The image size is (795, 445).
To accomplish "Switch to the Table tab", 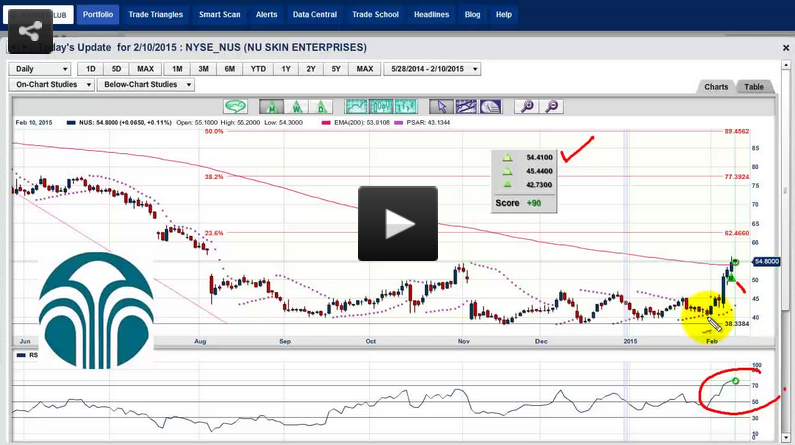I will [x=754, y=87].
